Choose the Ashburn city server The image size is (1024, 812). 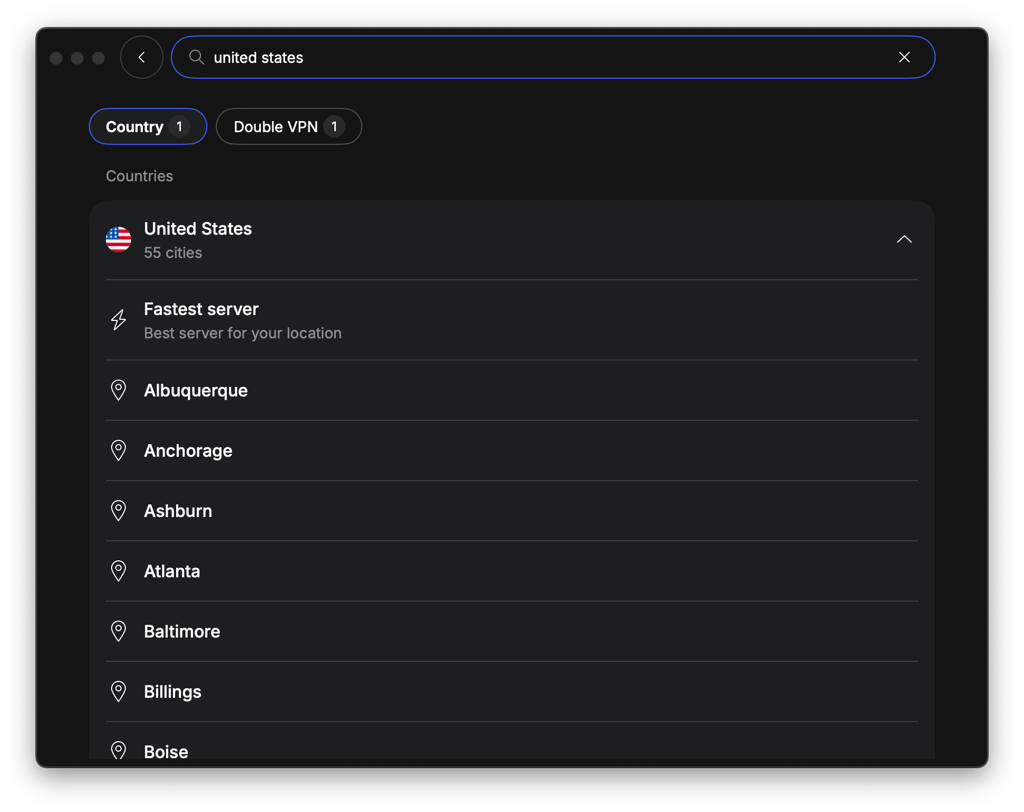click(x=512, y=510)
